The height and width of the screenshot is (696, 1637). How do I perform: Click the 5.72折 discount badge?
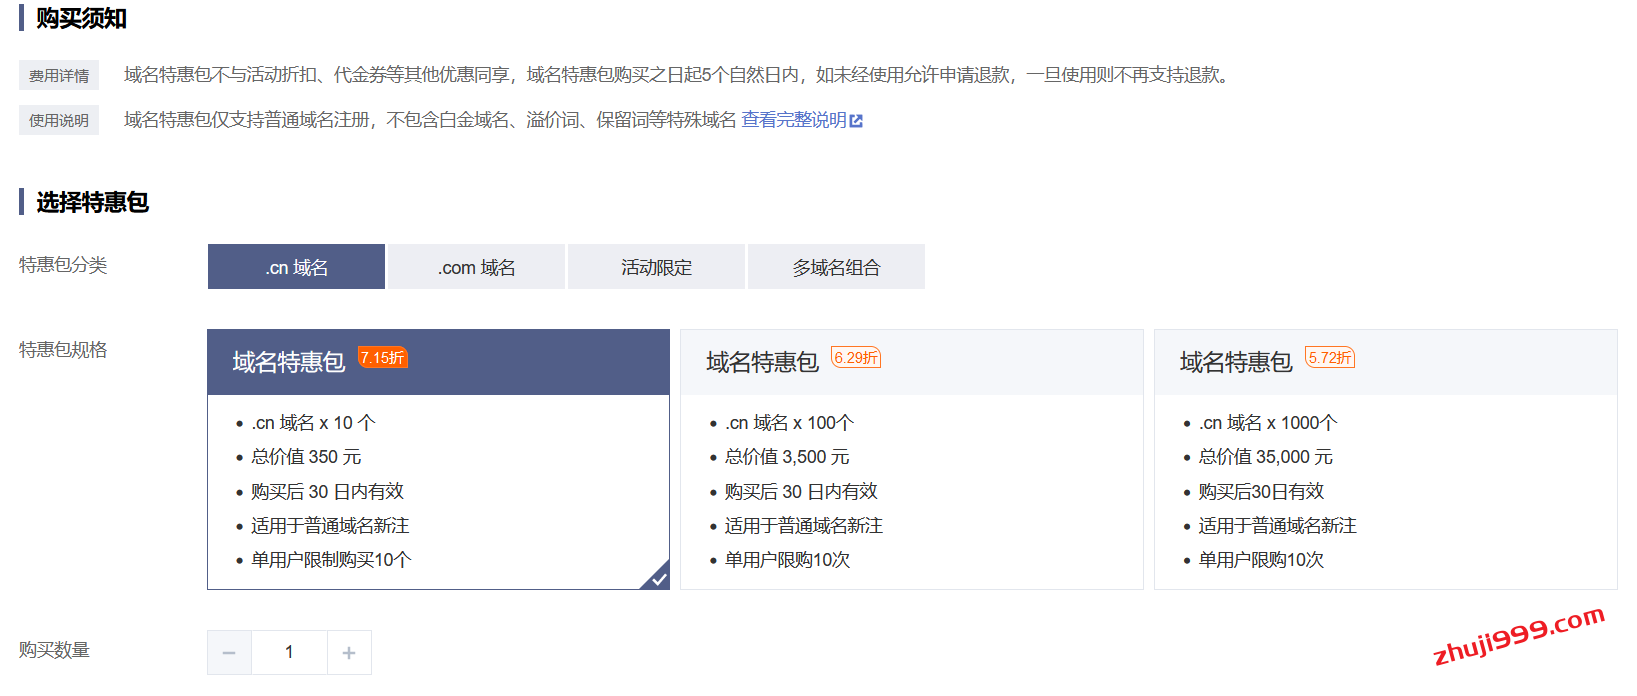1330,358
